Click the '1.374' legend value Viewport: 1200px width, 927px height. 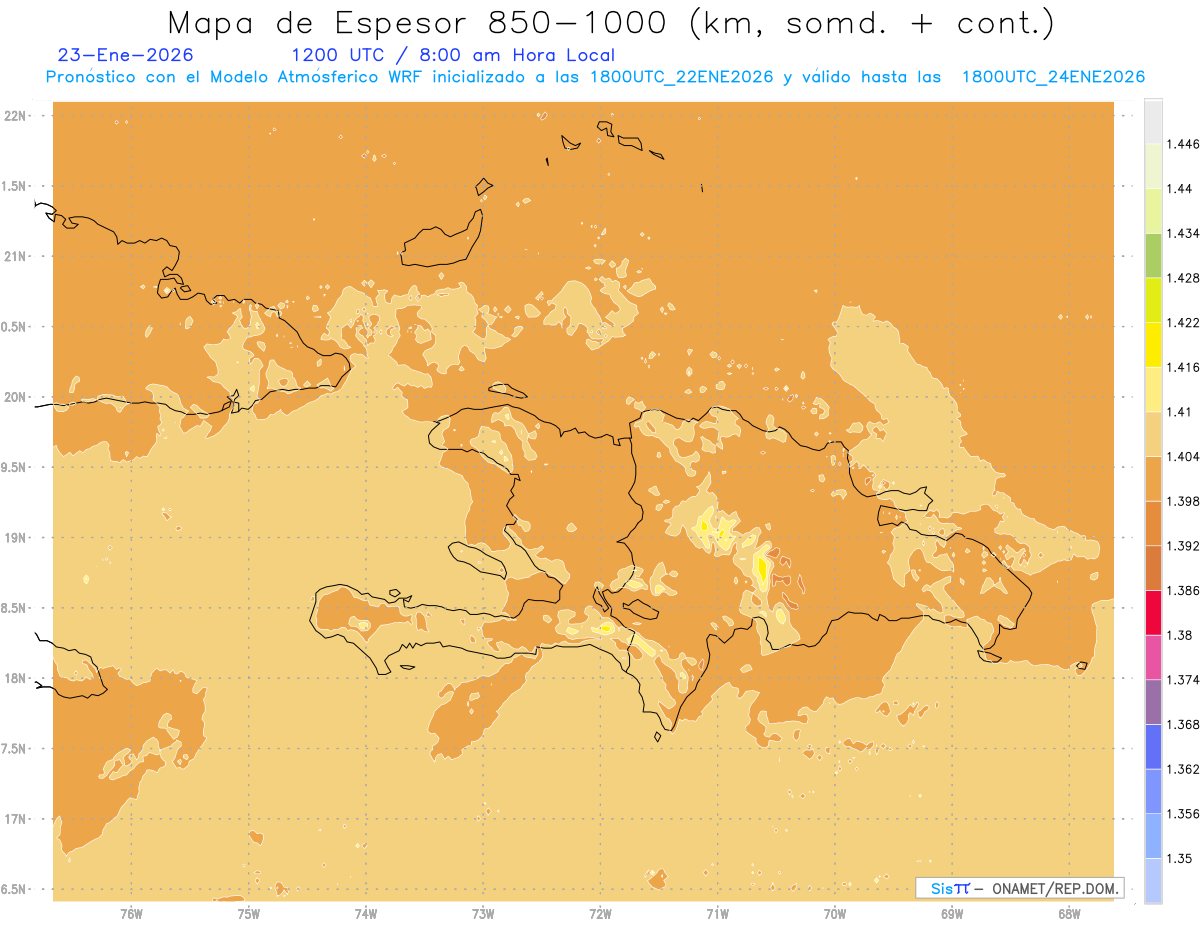coord(1183,680)
